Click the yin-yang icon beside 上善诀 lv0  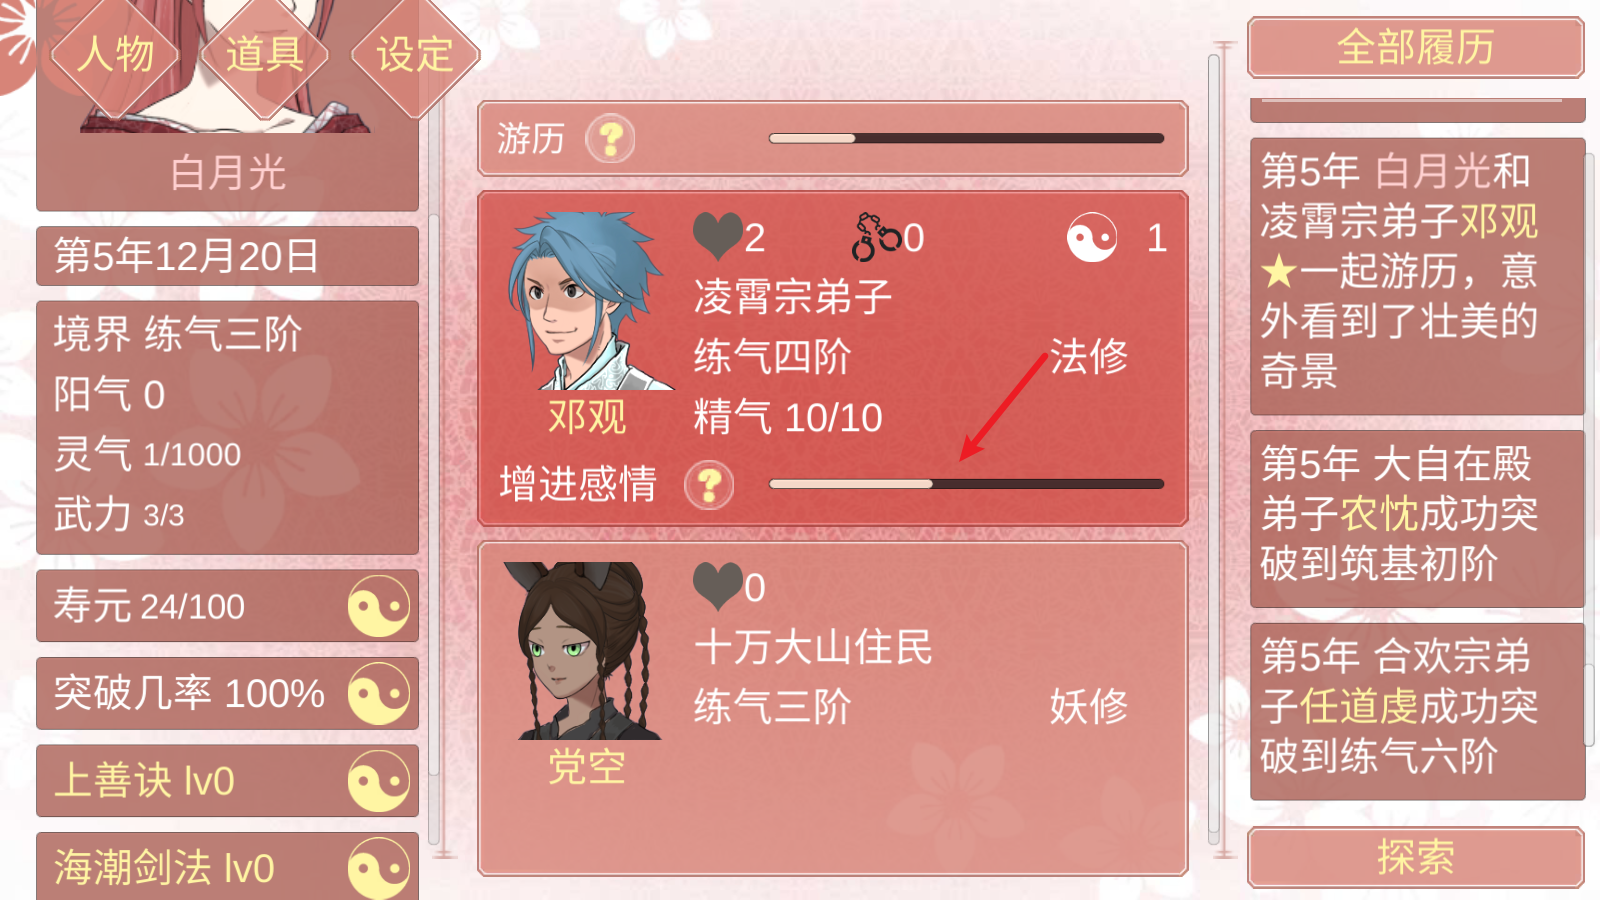point(379,781)
